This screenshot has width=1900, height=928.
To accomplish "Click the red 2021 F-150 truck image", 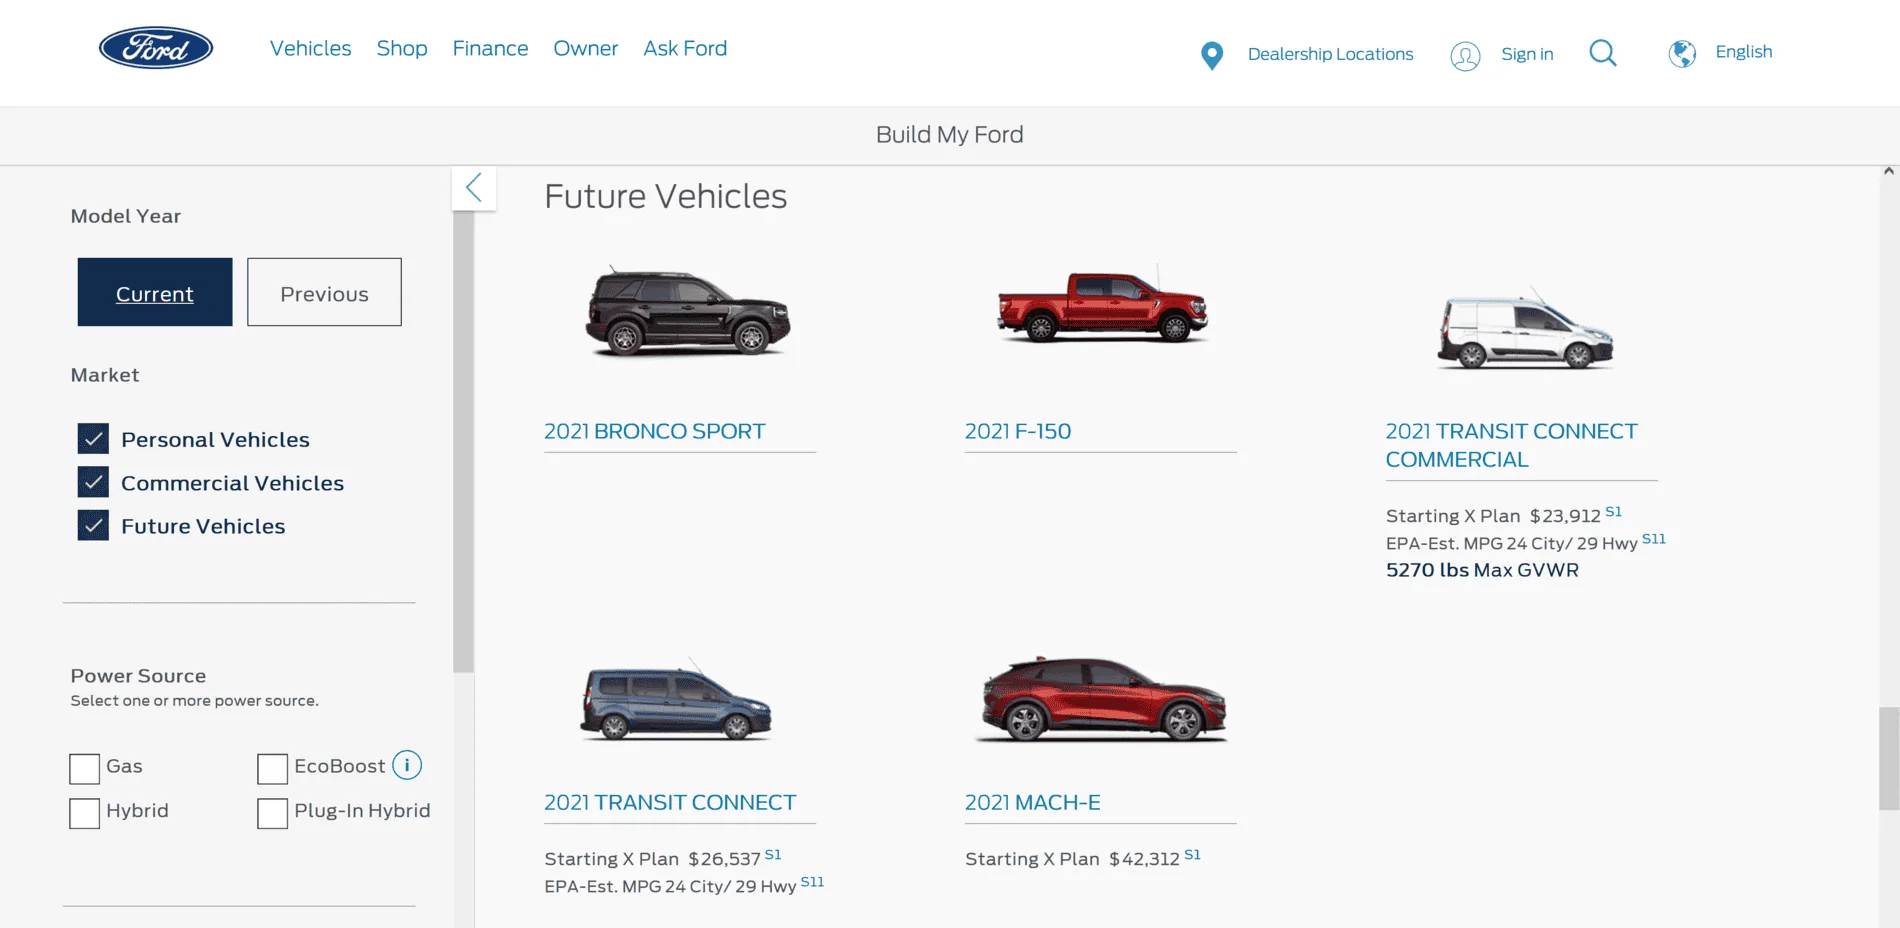I will tap(1103, 305).
